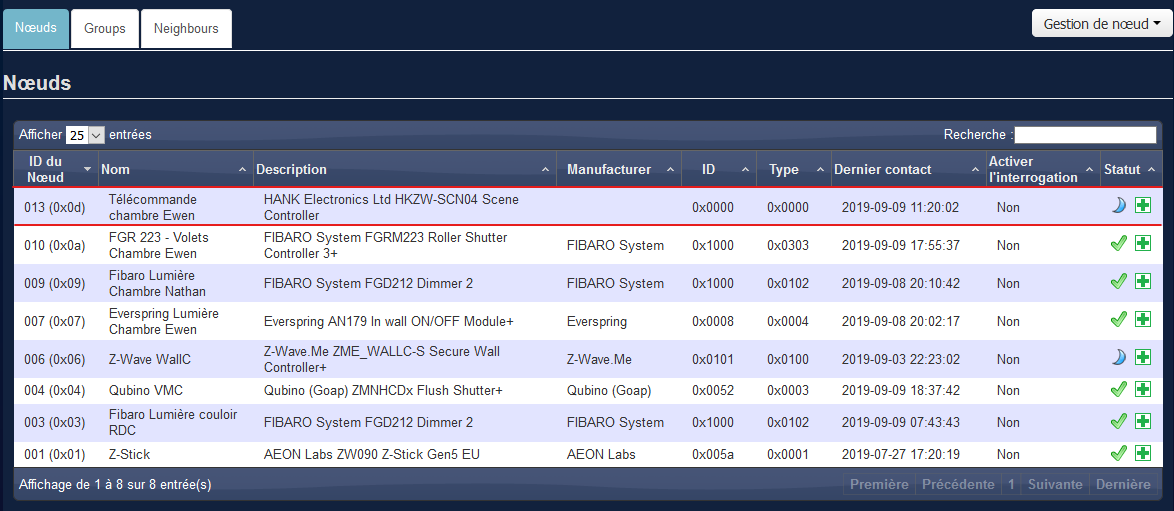Image resolution: width=1174 pixels, height=511 pixels.
Task: Select the Z-Wave WallC name cell
Action: (x=176, y=360)
